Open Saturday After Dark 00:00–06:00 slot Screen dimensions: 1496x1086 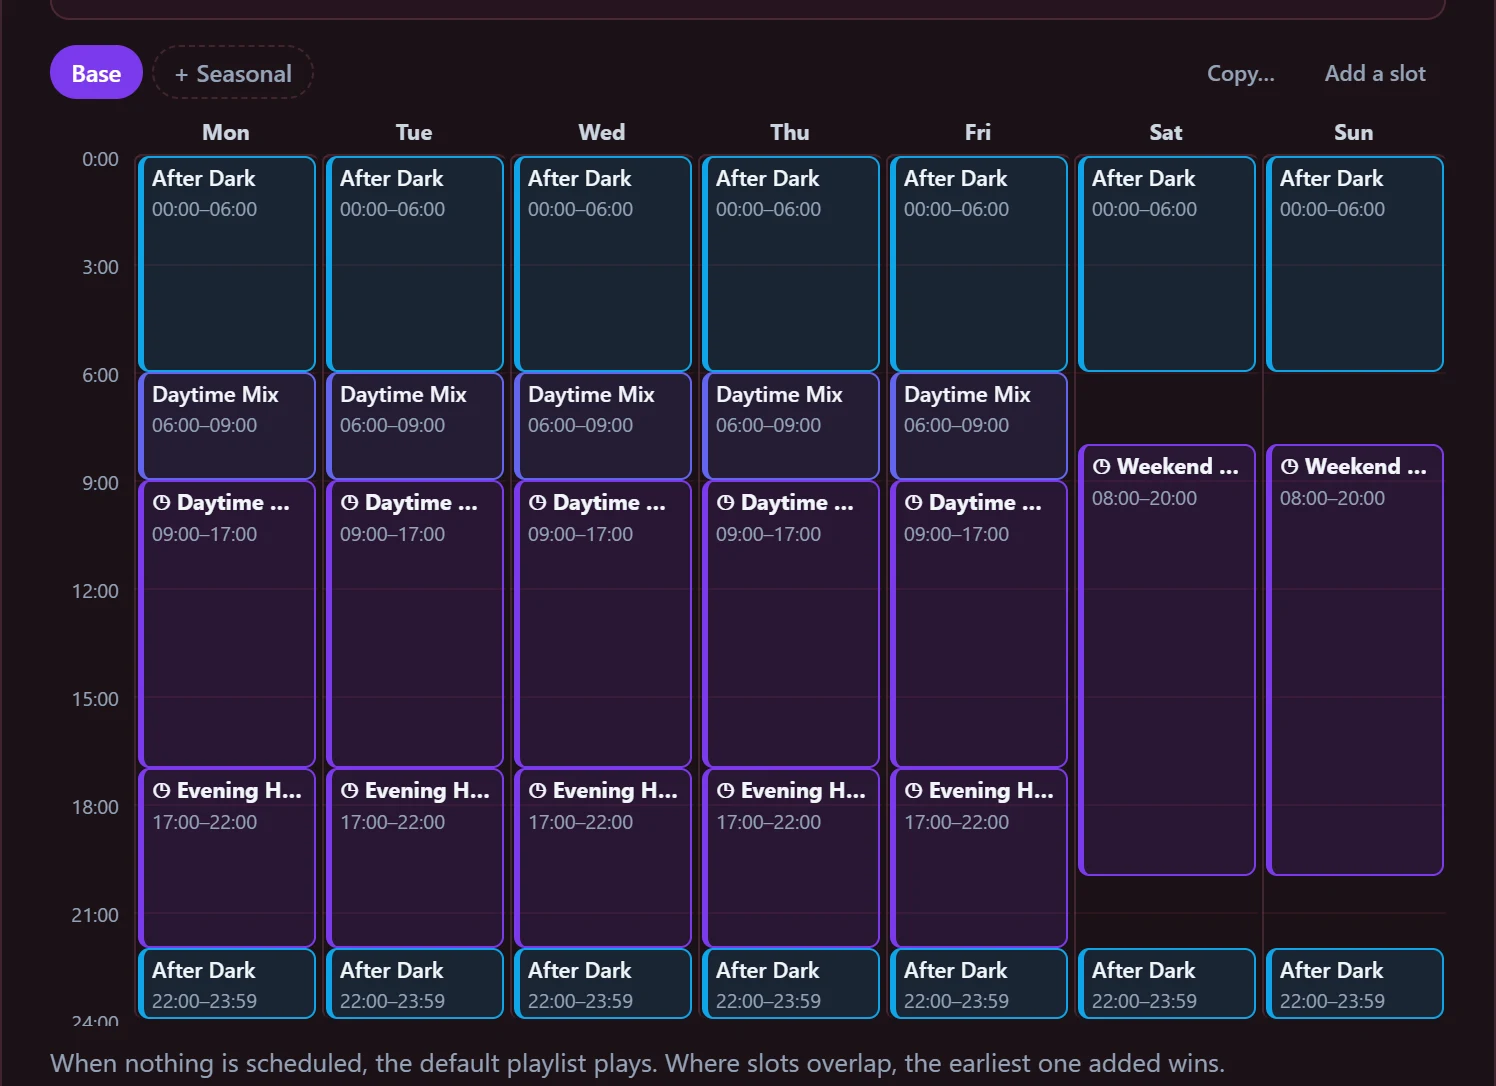click(x=1167, y=264)
